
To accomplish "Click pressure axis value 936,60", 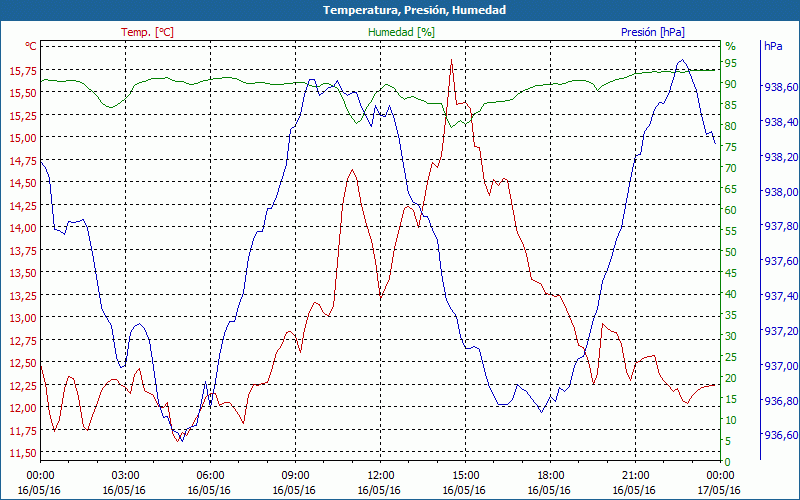I will click(x=781, y=435).
